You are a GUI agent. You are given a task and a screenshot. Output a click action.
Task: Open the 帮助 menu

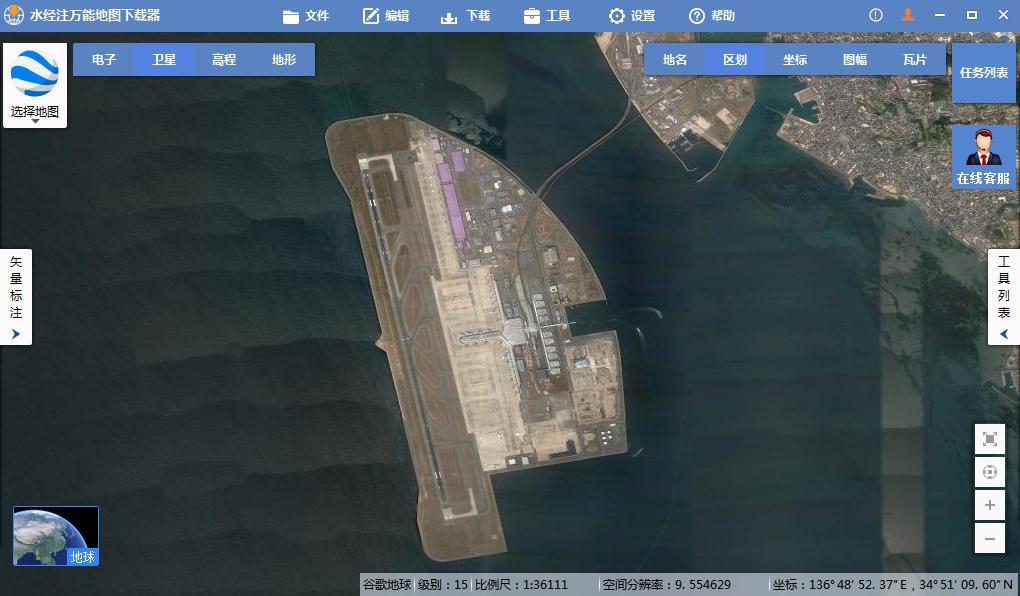(x=712, y=16)
